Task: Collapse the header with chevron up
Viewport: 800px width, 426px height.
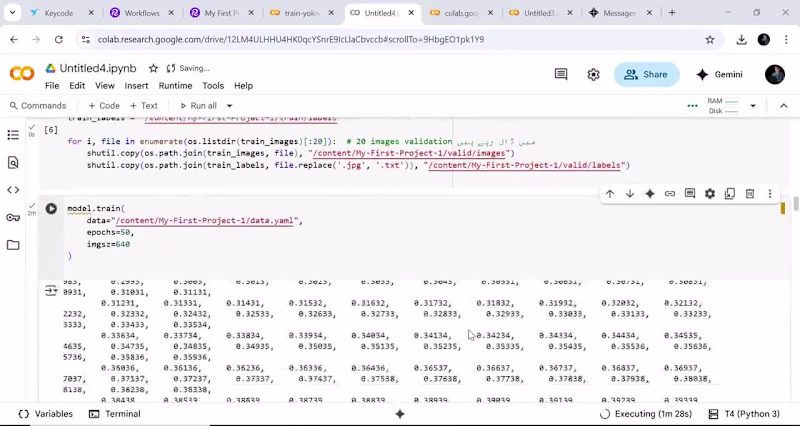Action: (784, 106)
